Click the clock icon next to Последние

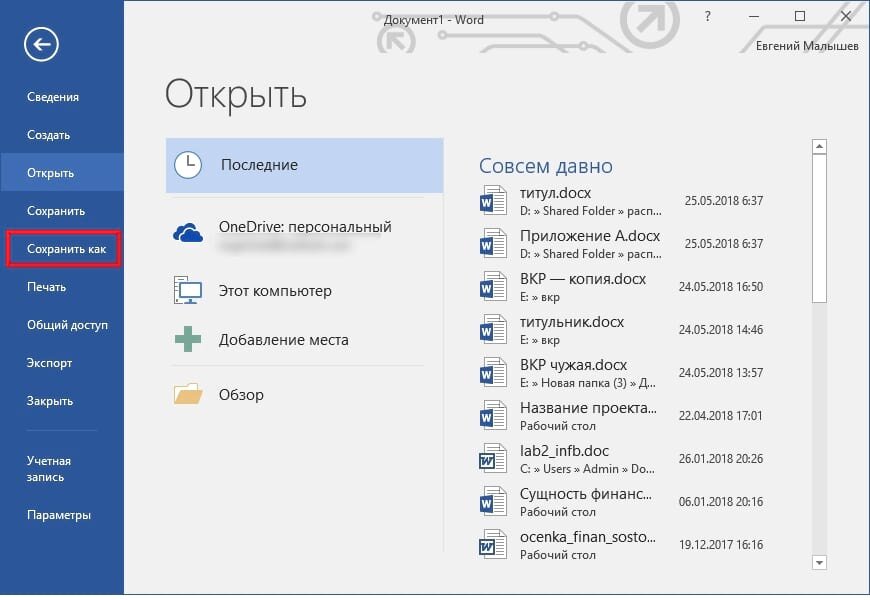pos(188,165)
